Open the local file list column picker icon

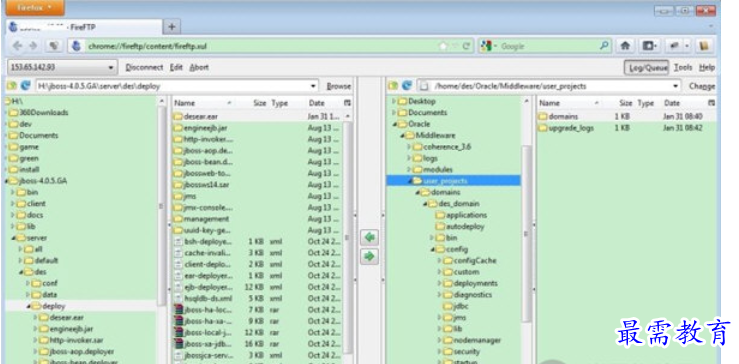[x=347, y=102]
